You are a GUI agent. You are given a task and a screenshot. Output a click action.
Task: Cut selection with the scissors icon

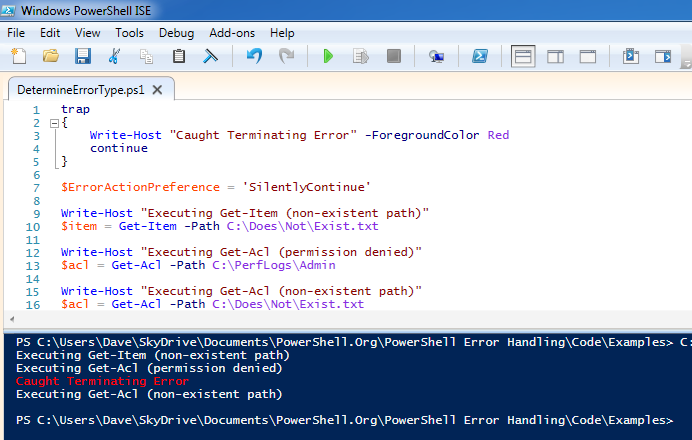pos(115,57)
